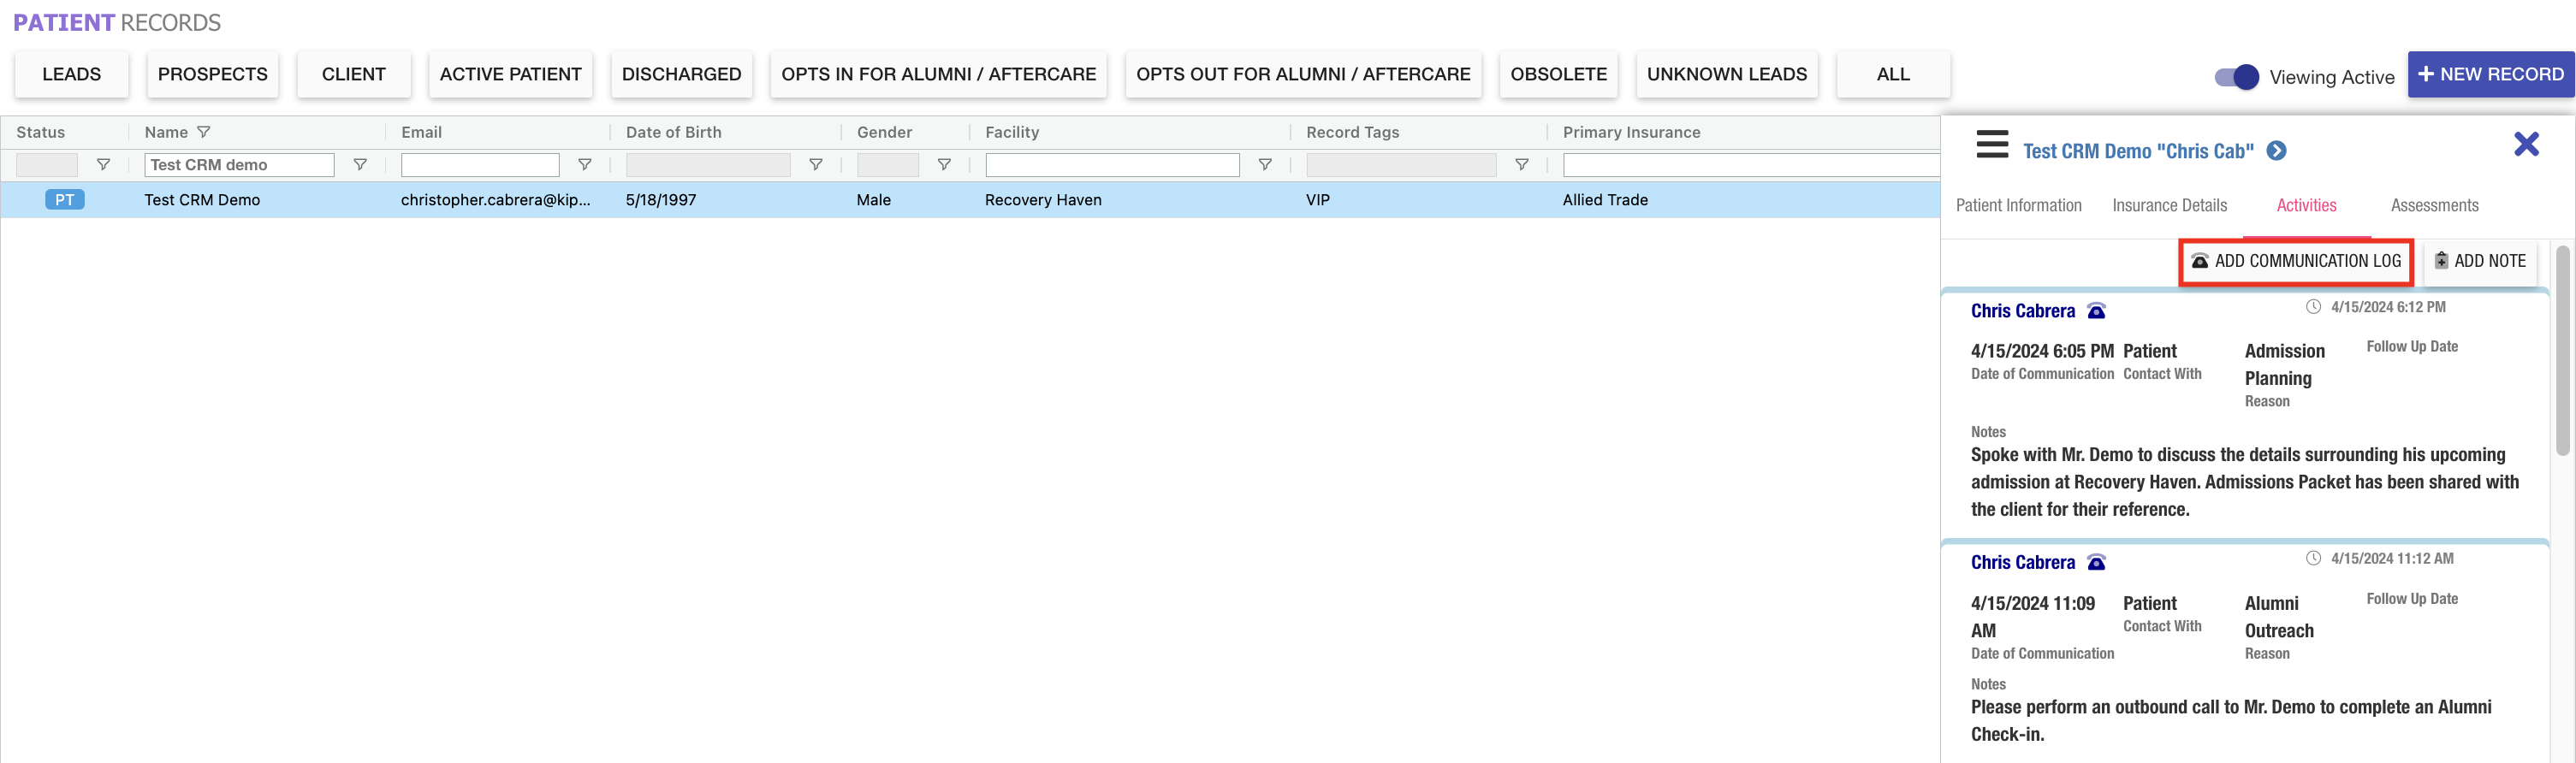2576x763 pixels.
Task: Click the activities panel vertical scrollbar
Action: click(x=2562, y=350)
